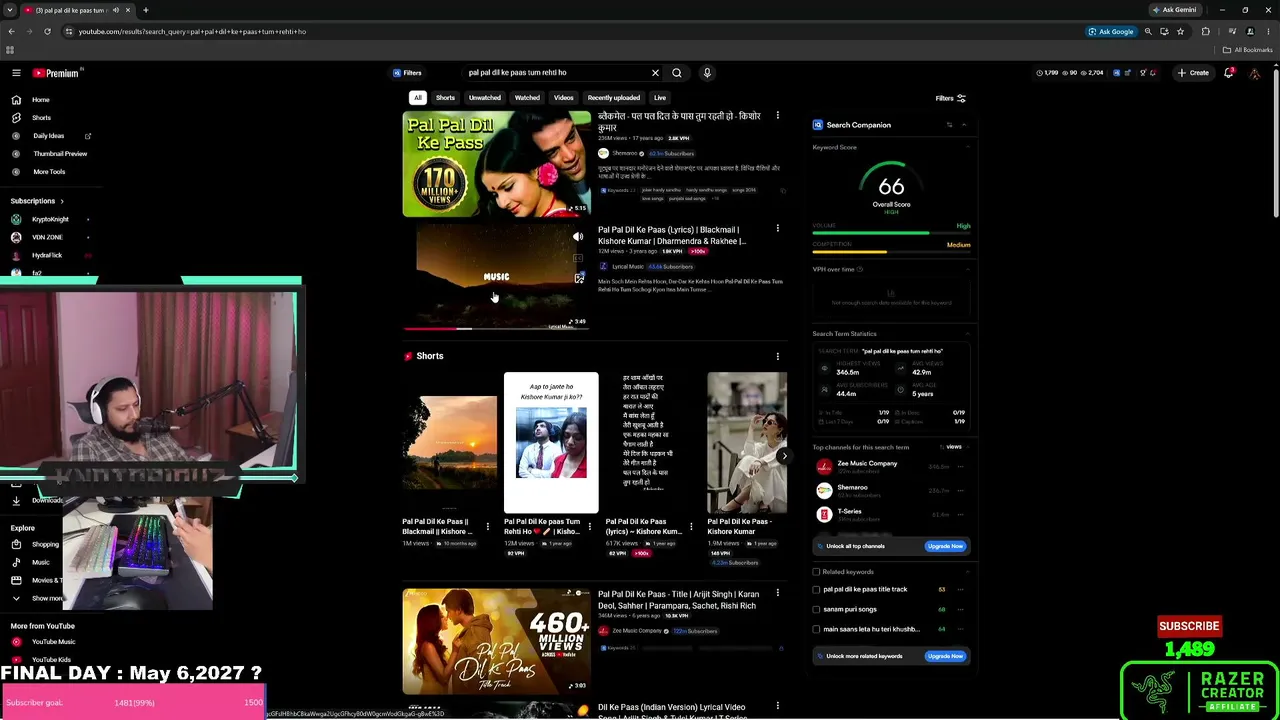Open Filters above Search Companion
This screenshot has width=1280, height=720.
pyautogui.click(x=950, y=99)
